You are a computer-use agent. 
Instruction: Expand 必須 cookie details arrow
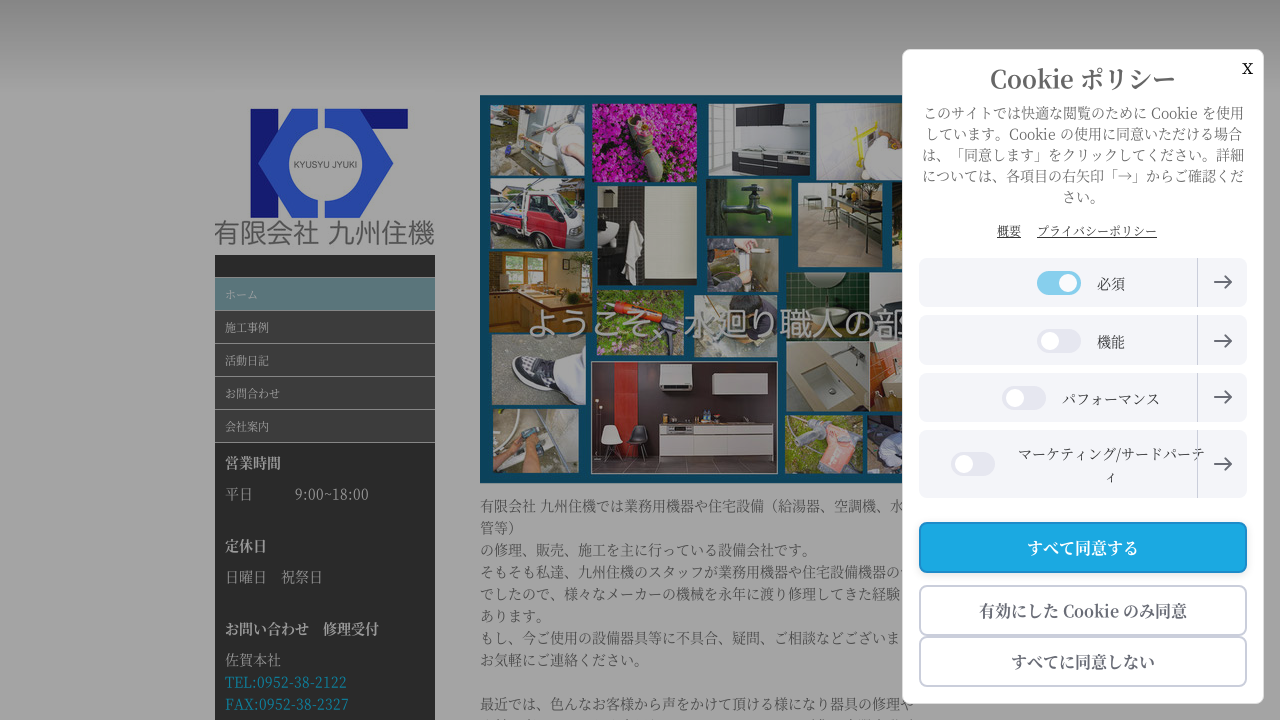click(x=1222, y=283)
